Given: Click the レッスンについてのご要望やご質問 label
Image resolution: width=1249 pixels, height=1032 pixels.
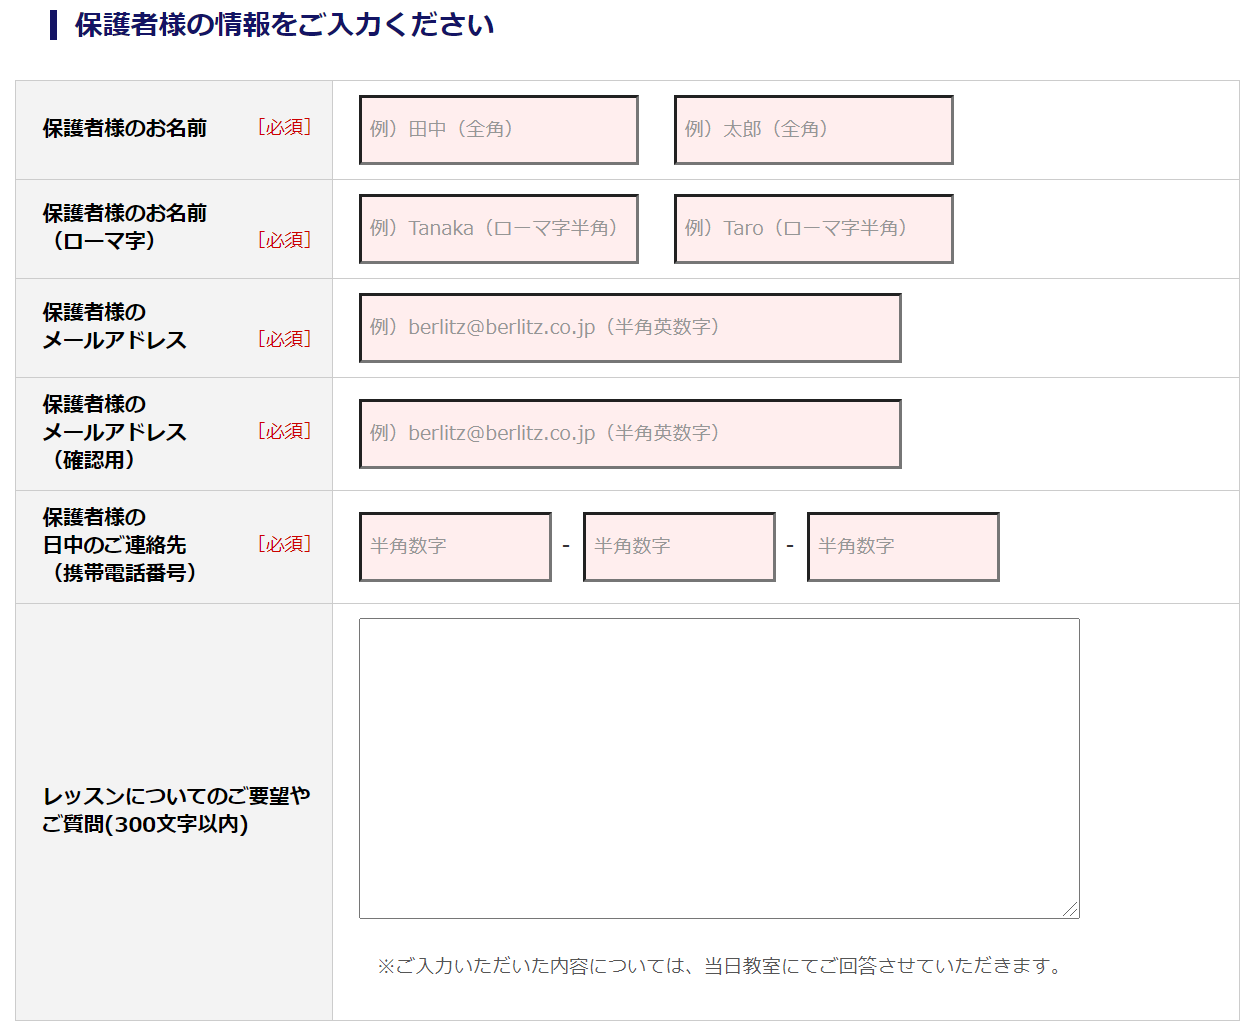Looking at the screenshot, I should (176, 810).
